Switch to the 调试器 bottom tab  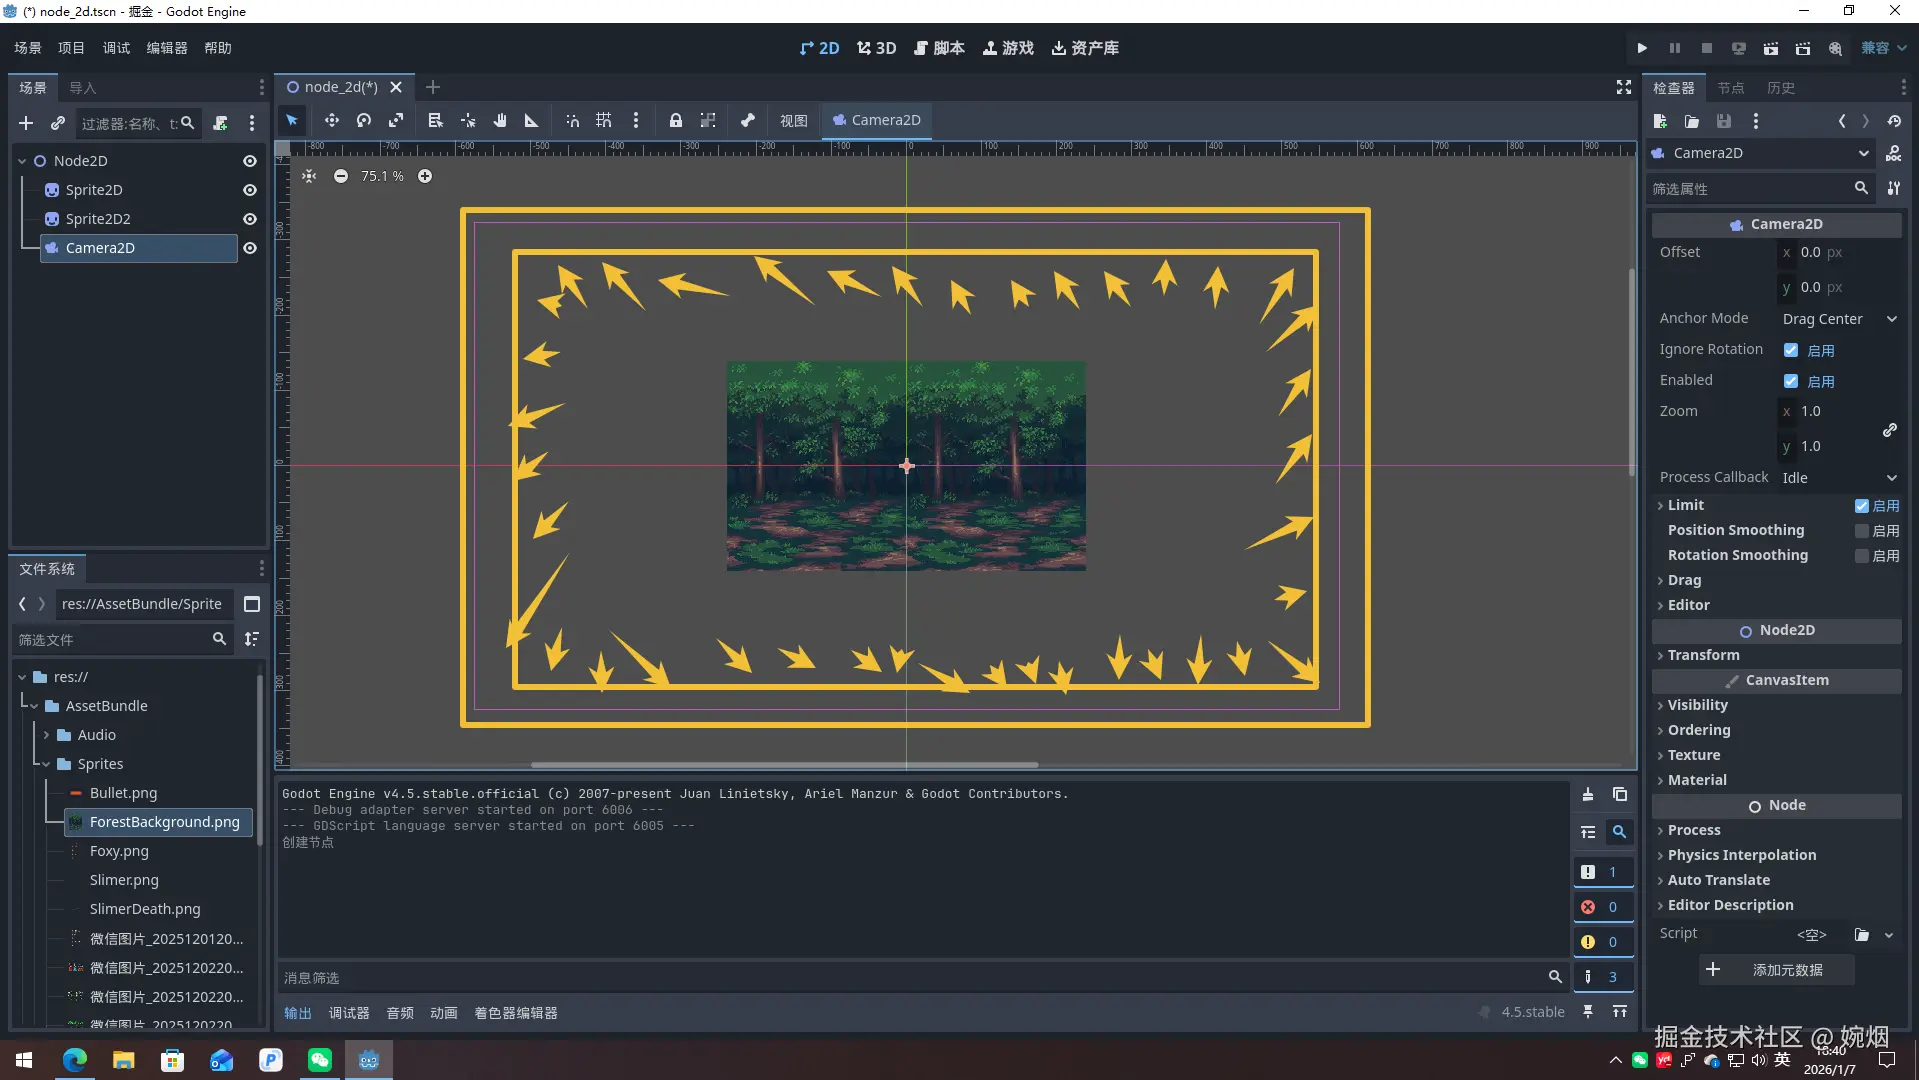(349, 1013)
